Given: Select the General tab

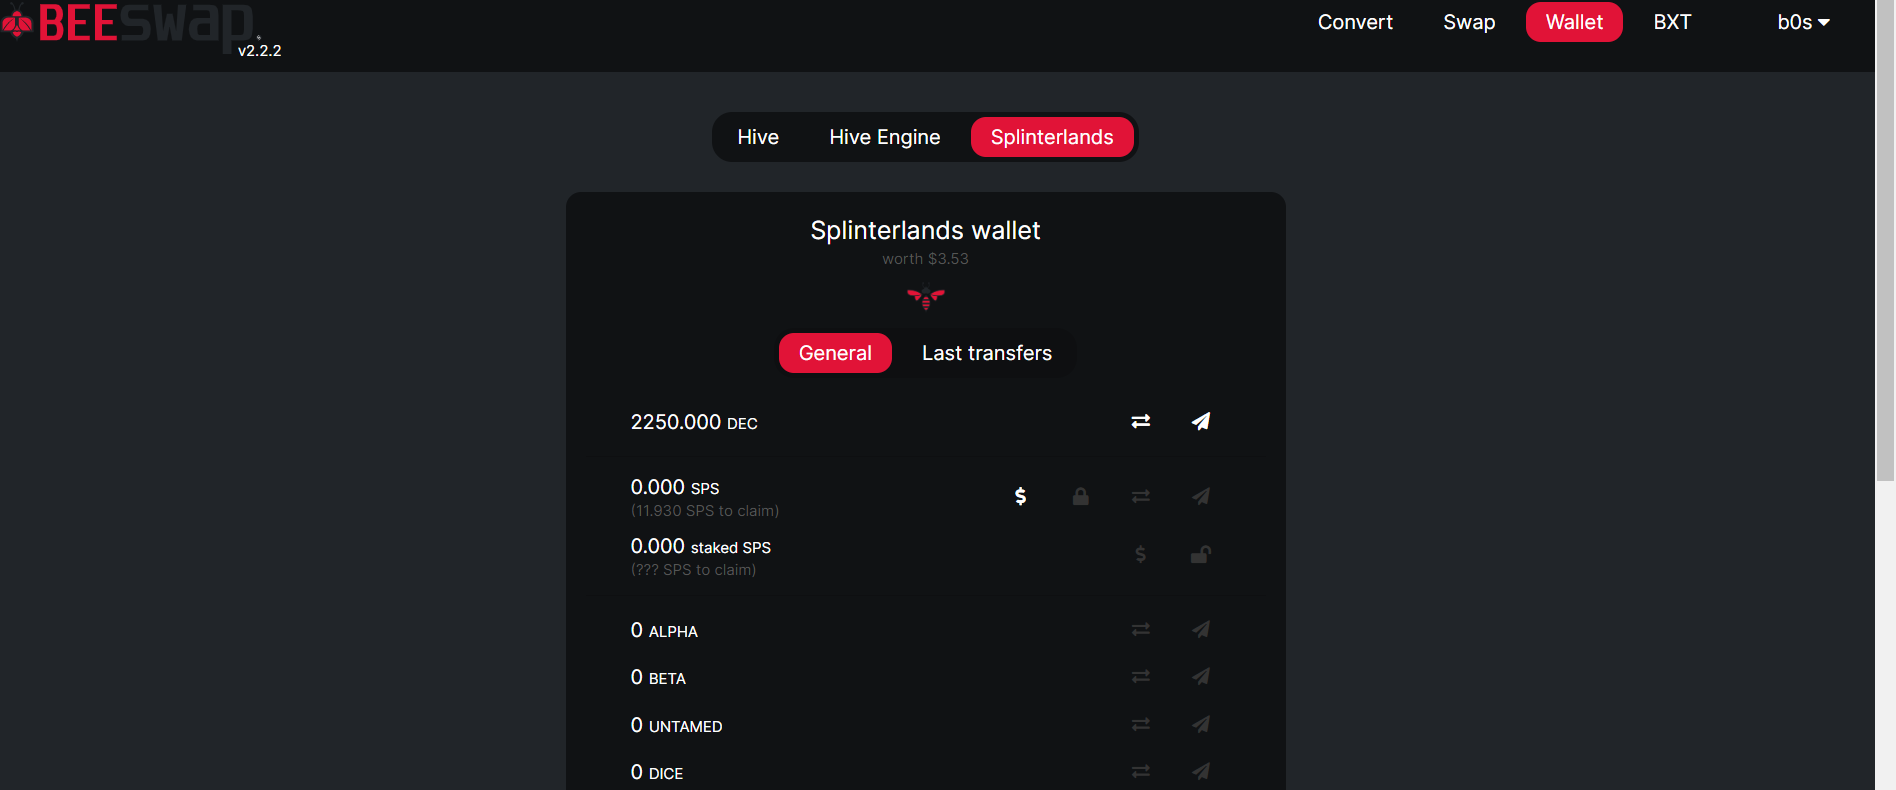Looking at the screenshot, I should (x=835, y=353).
